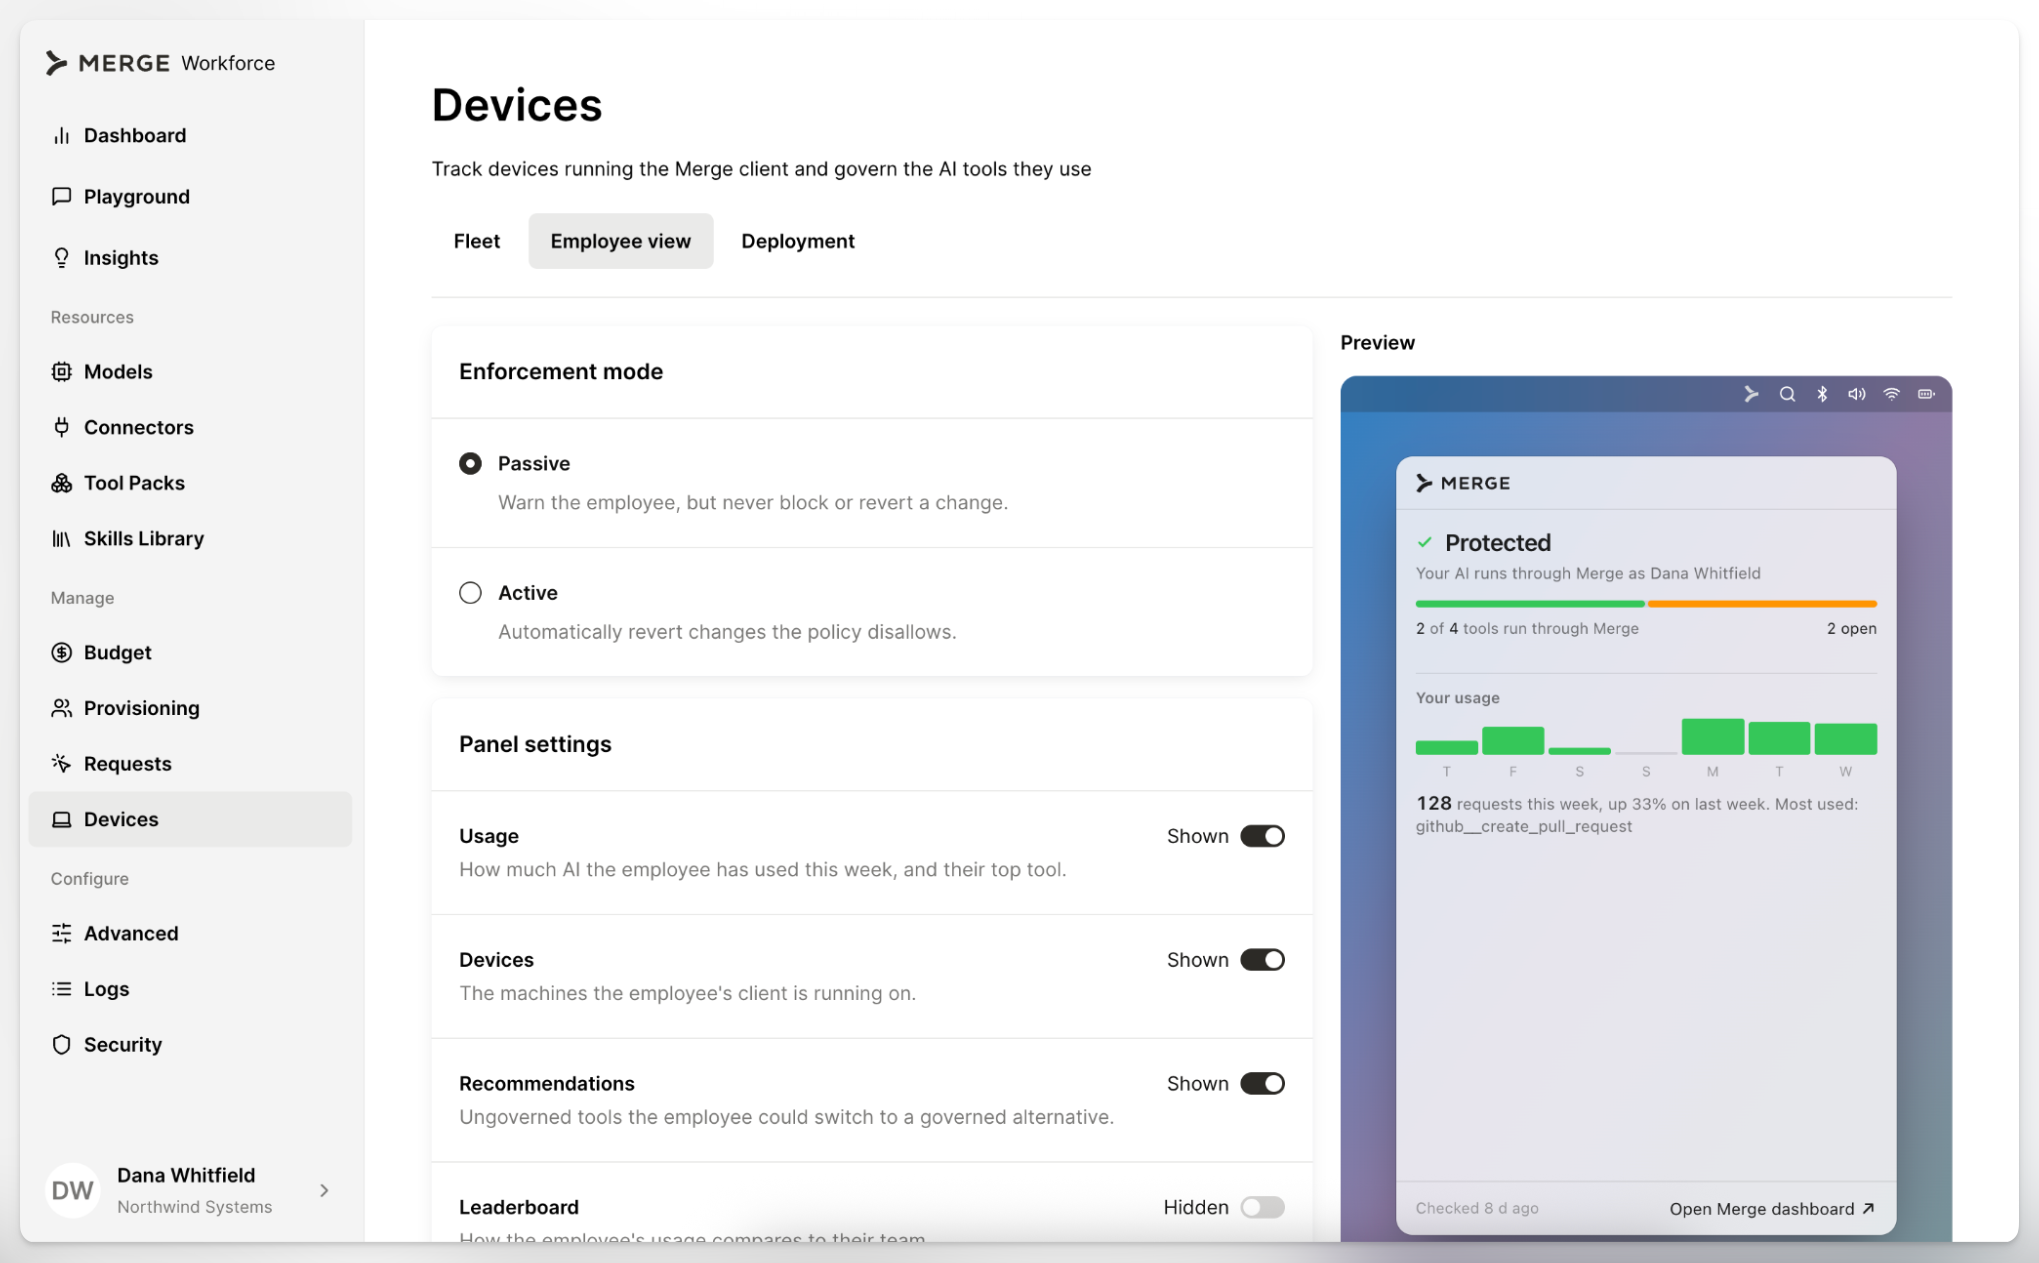This screenshot has width=2039, height=1263.
Task: Click the 'Panel settings' heading
Action: (535, 744)
